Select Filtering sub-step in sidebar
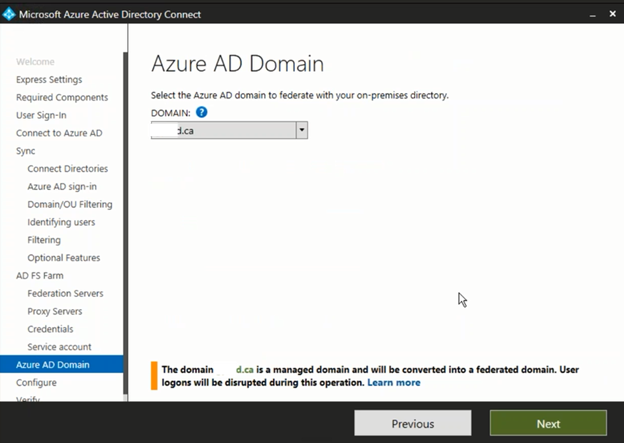The height and width of the screenshot is (443, 624). tap(44, 240)
